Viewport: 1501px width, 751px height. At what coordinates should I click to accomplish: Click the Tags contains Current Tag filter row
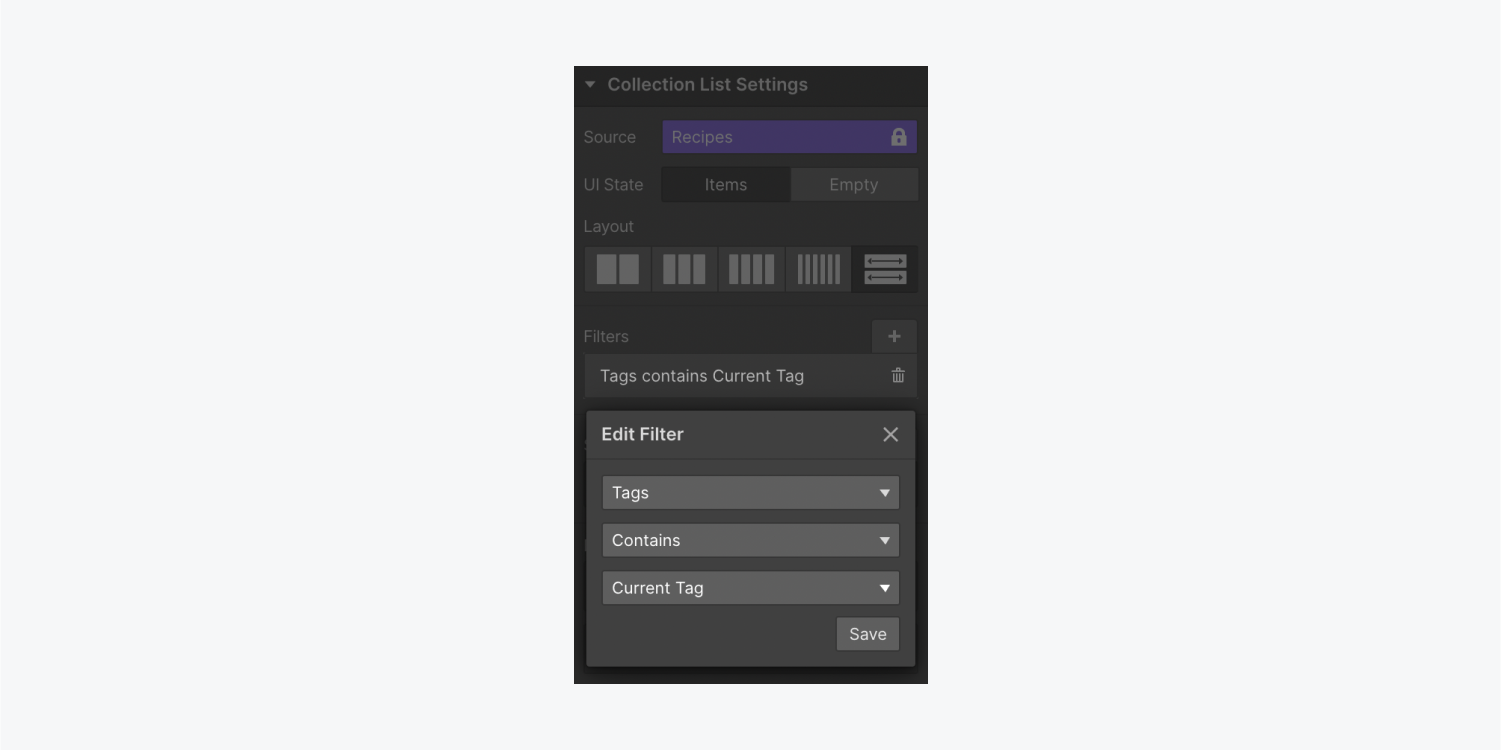point(751,376)
